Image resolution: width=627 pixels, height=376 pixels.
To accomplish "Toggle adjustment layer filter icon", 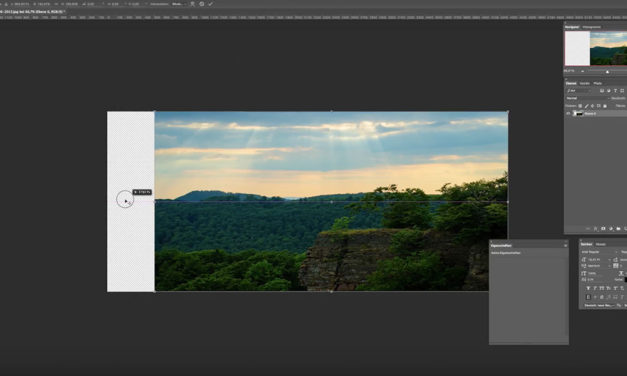I will (x=609, y=91).
